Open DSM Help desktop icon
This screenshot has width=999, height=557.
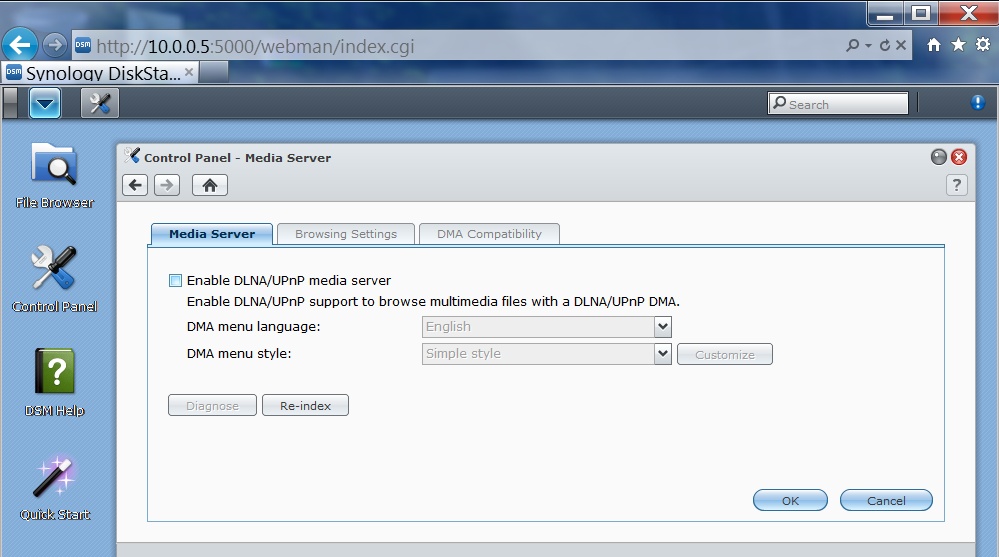point(54,382)
